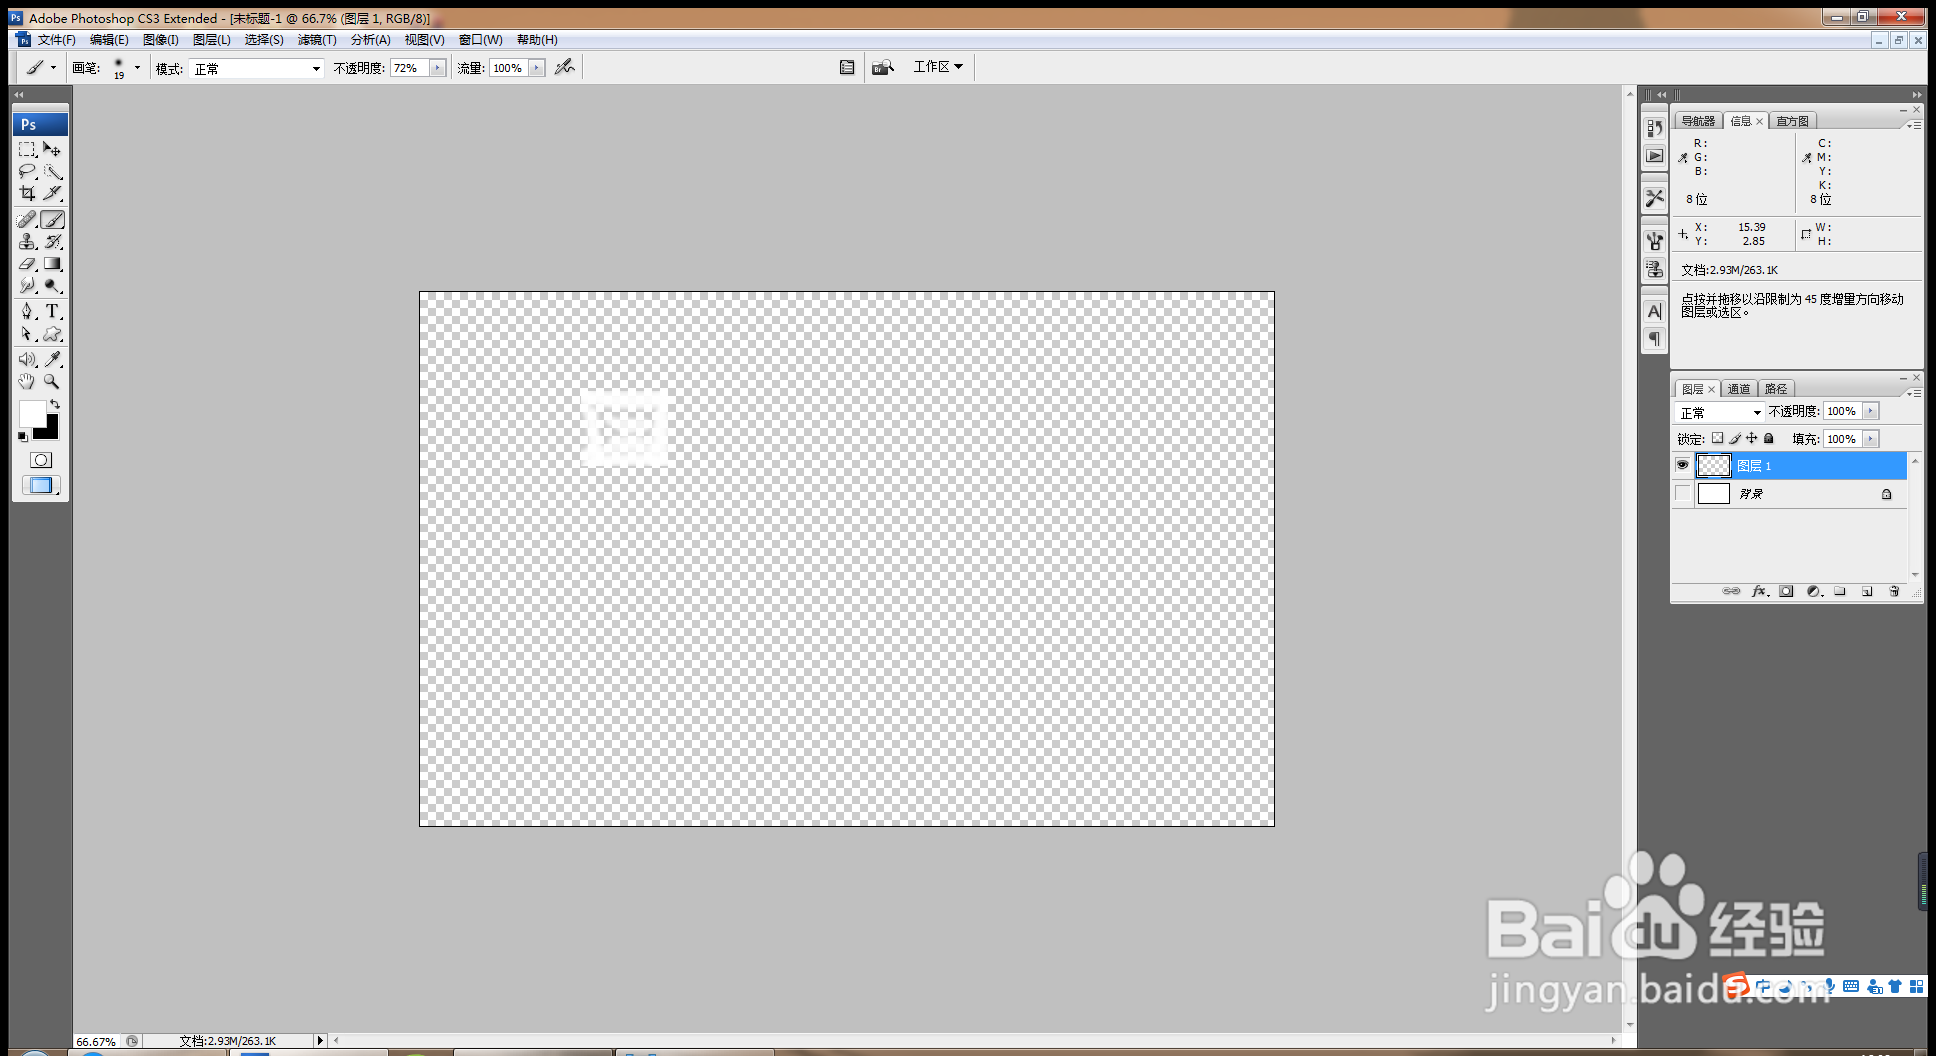
Task: Select the Gradient tool
Action: pyautogui.click(x=53, y=264)
